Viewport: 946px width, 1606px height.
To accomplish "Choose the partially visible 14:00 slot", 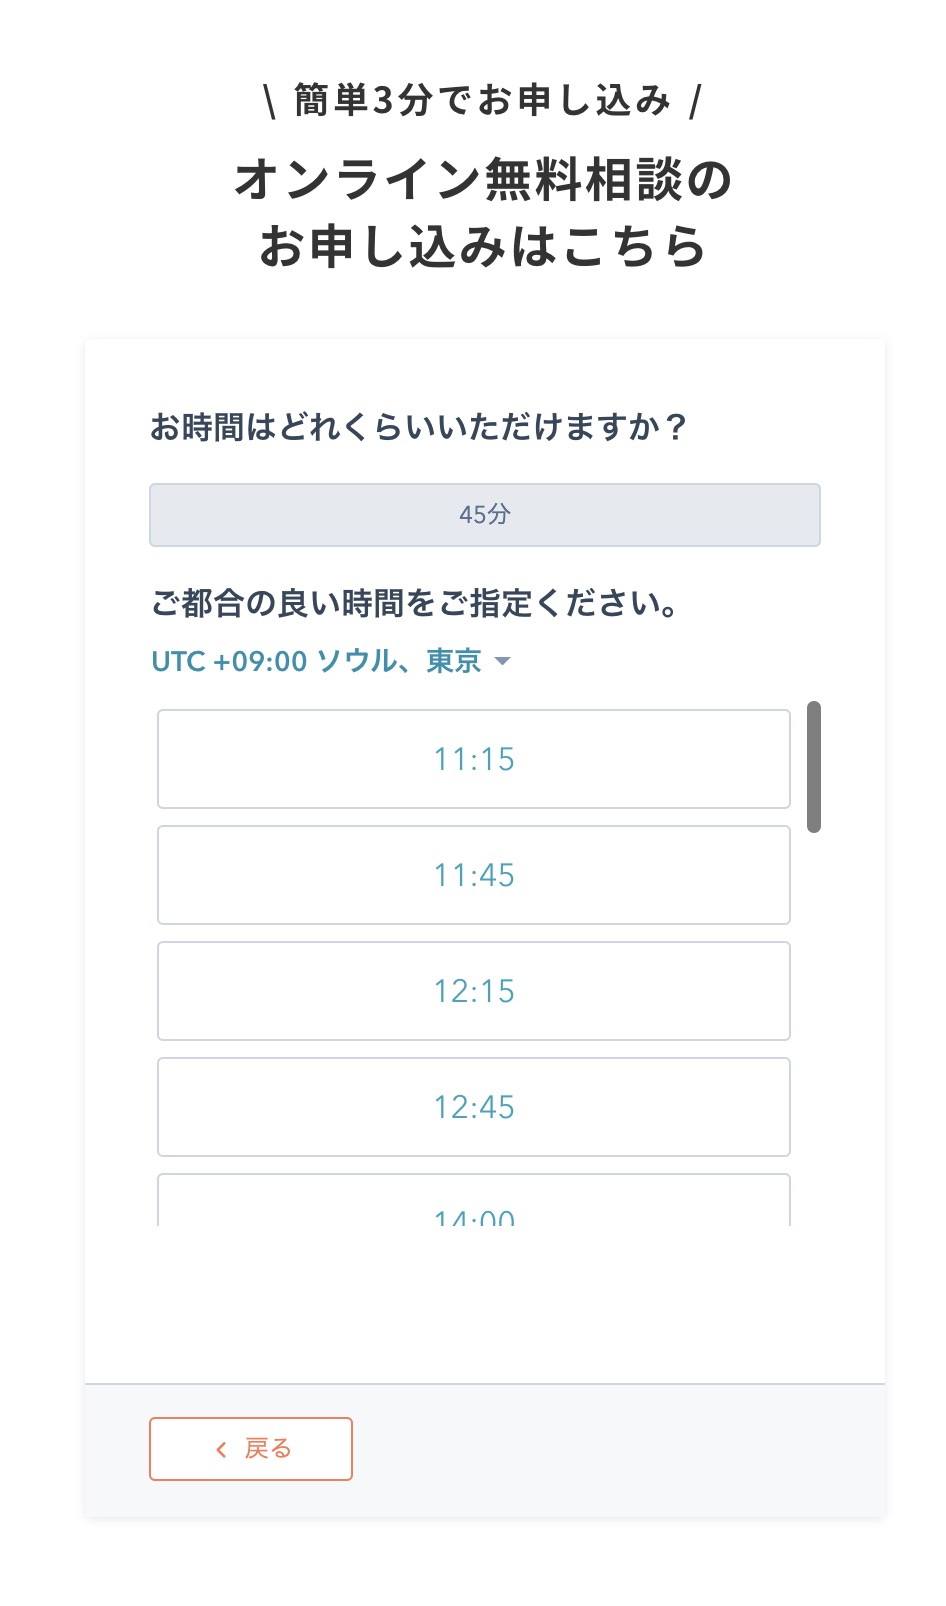I will tap(473, 1205).
